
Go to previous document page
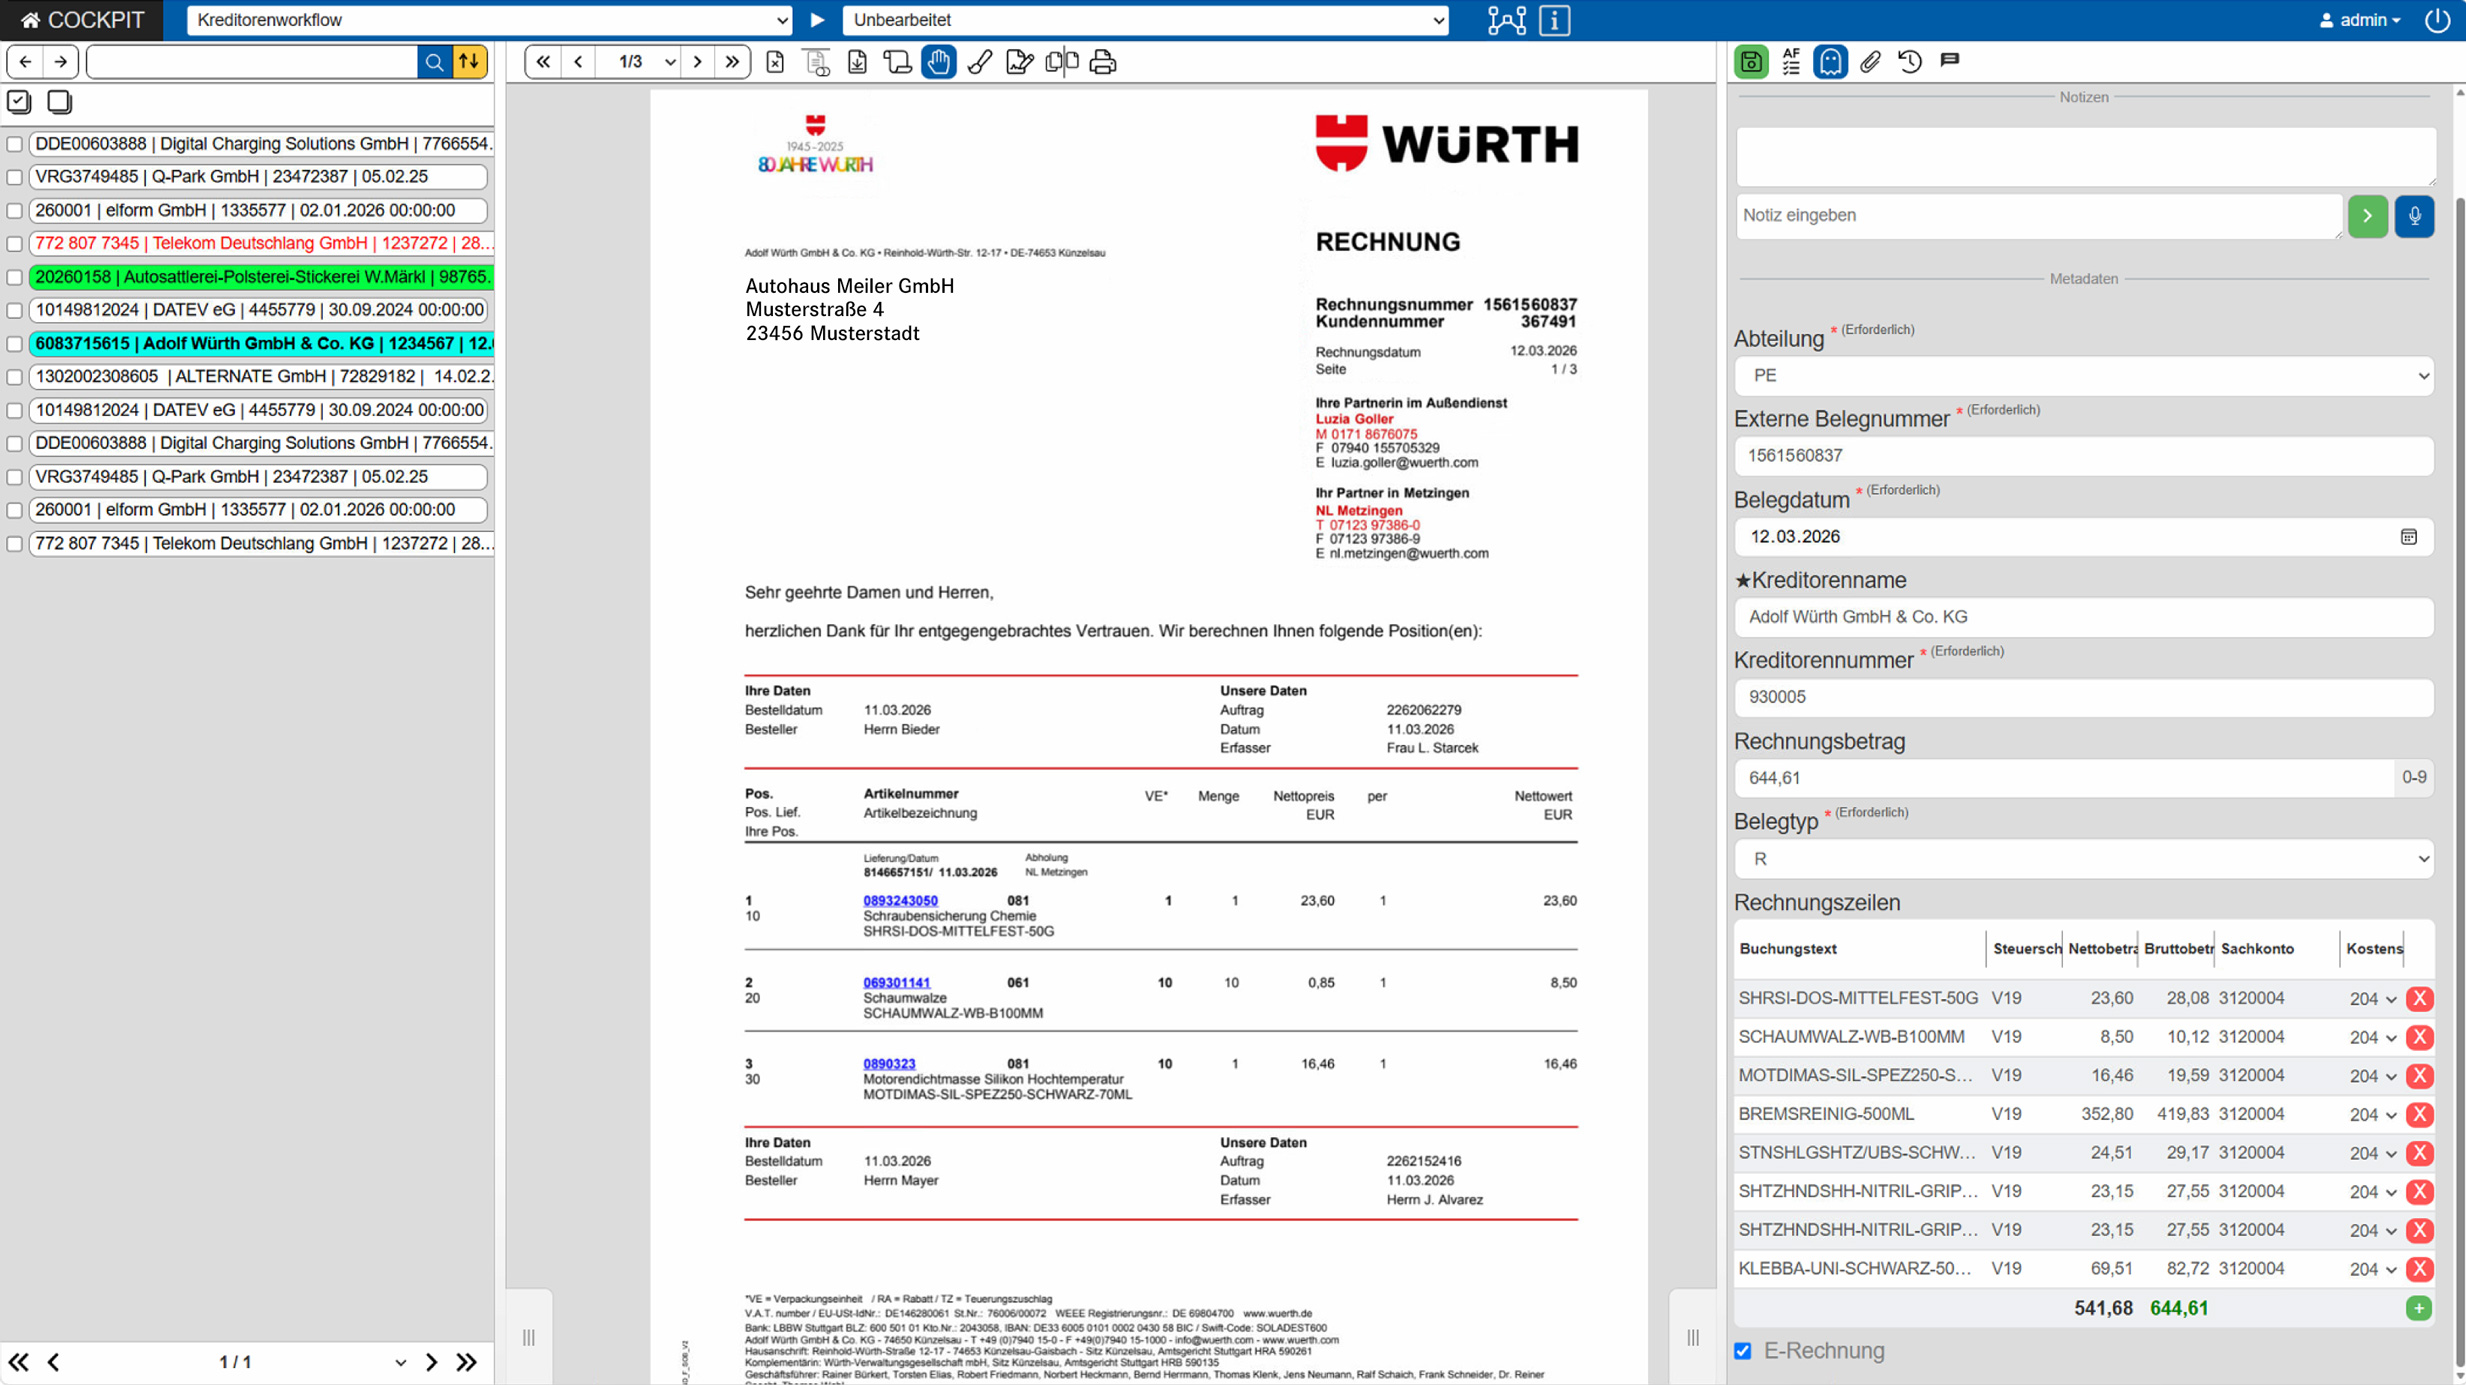578,62
